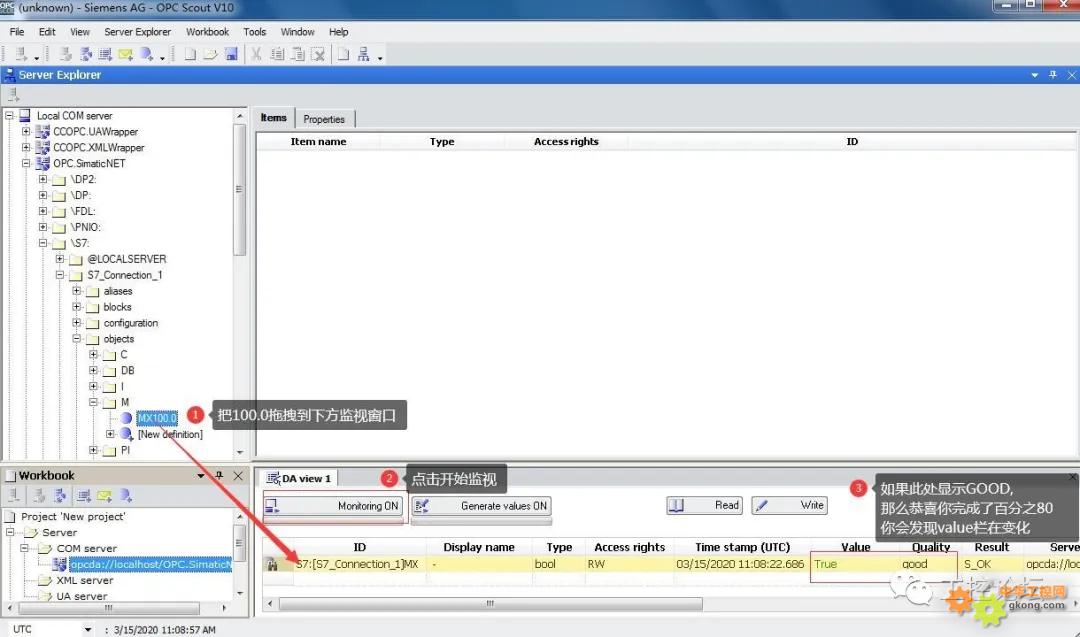Click the lock icon in the DA view row

pyautogui.click(x=273, y=565)
